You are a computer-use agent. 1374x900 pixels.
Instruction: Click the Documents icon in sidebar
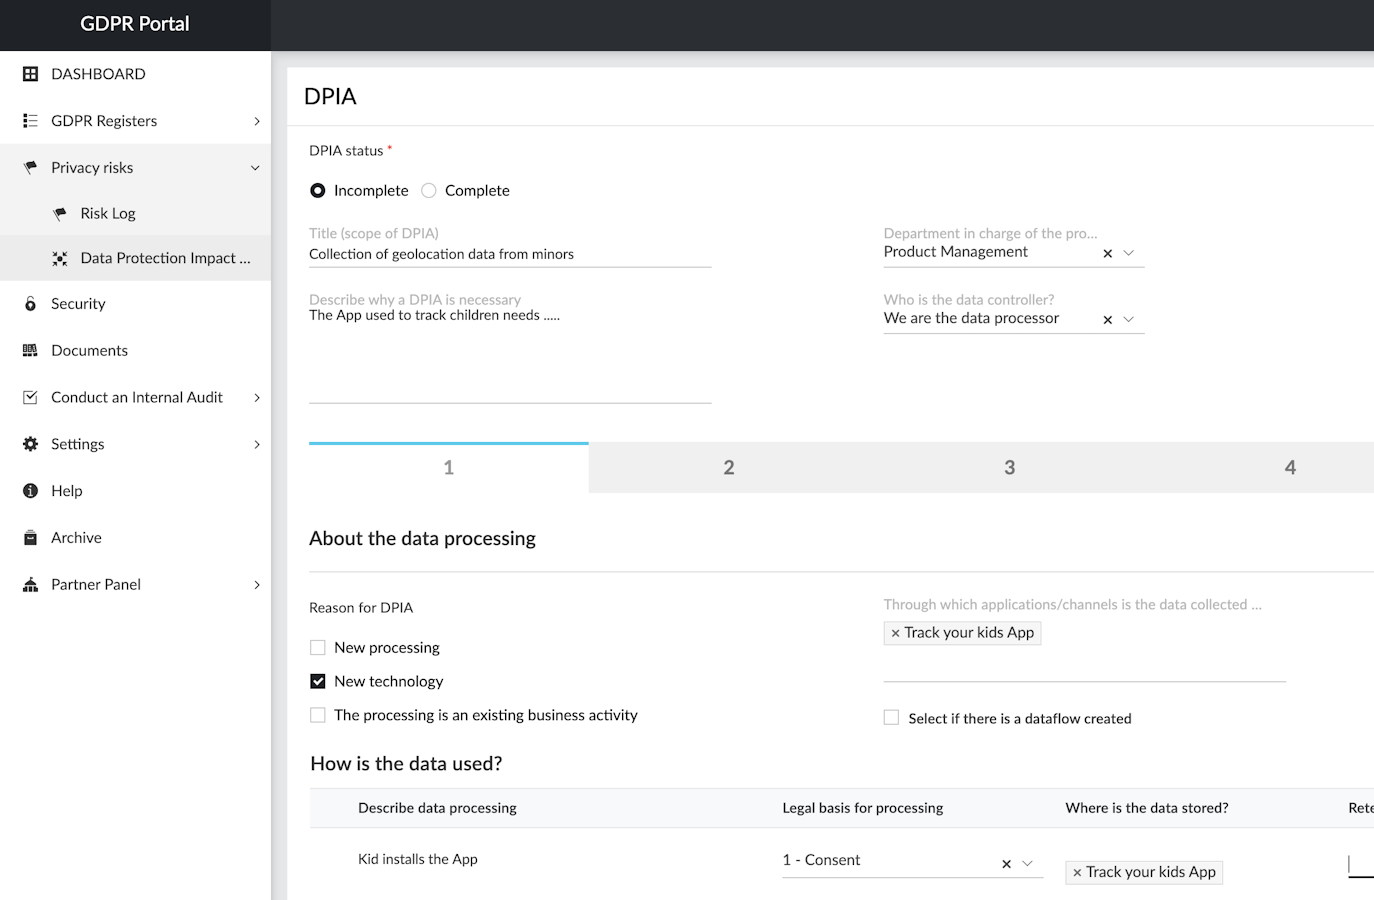(30, 351)
